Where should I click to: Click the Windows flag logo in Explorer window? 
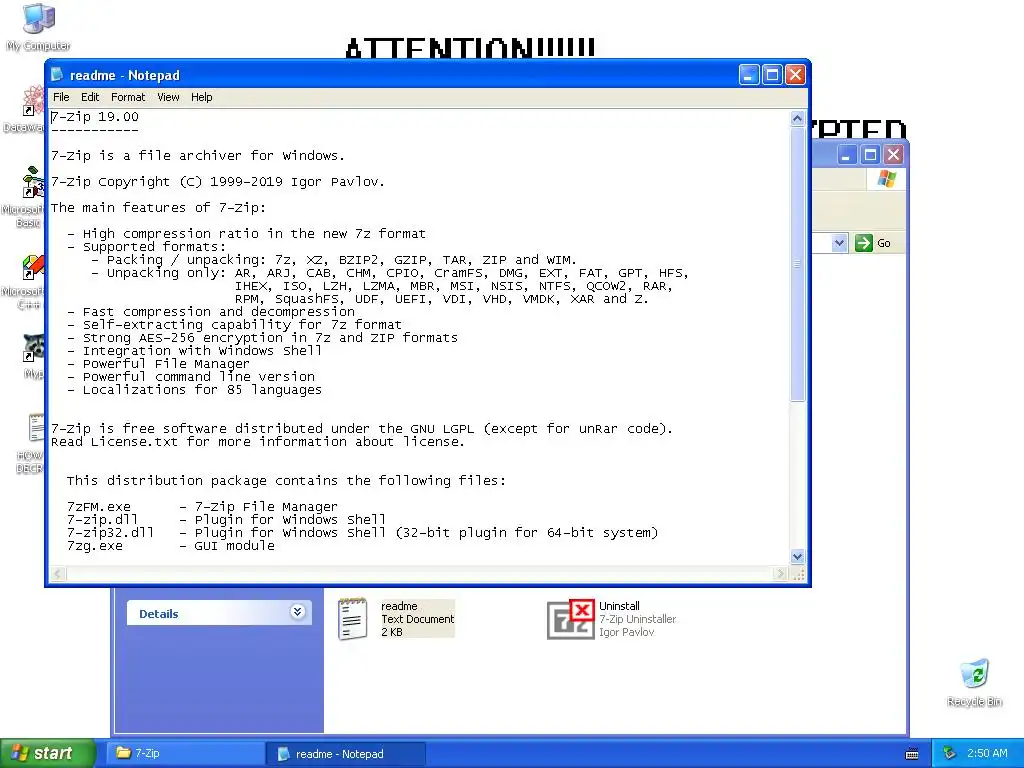pos(887,178)
